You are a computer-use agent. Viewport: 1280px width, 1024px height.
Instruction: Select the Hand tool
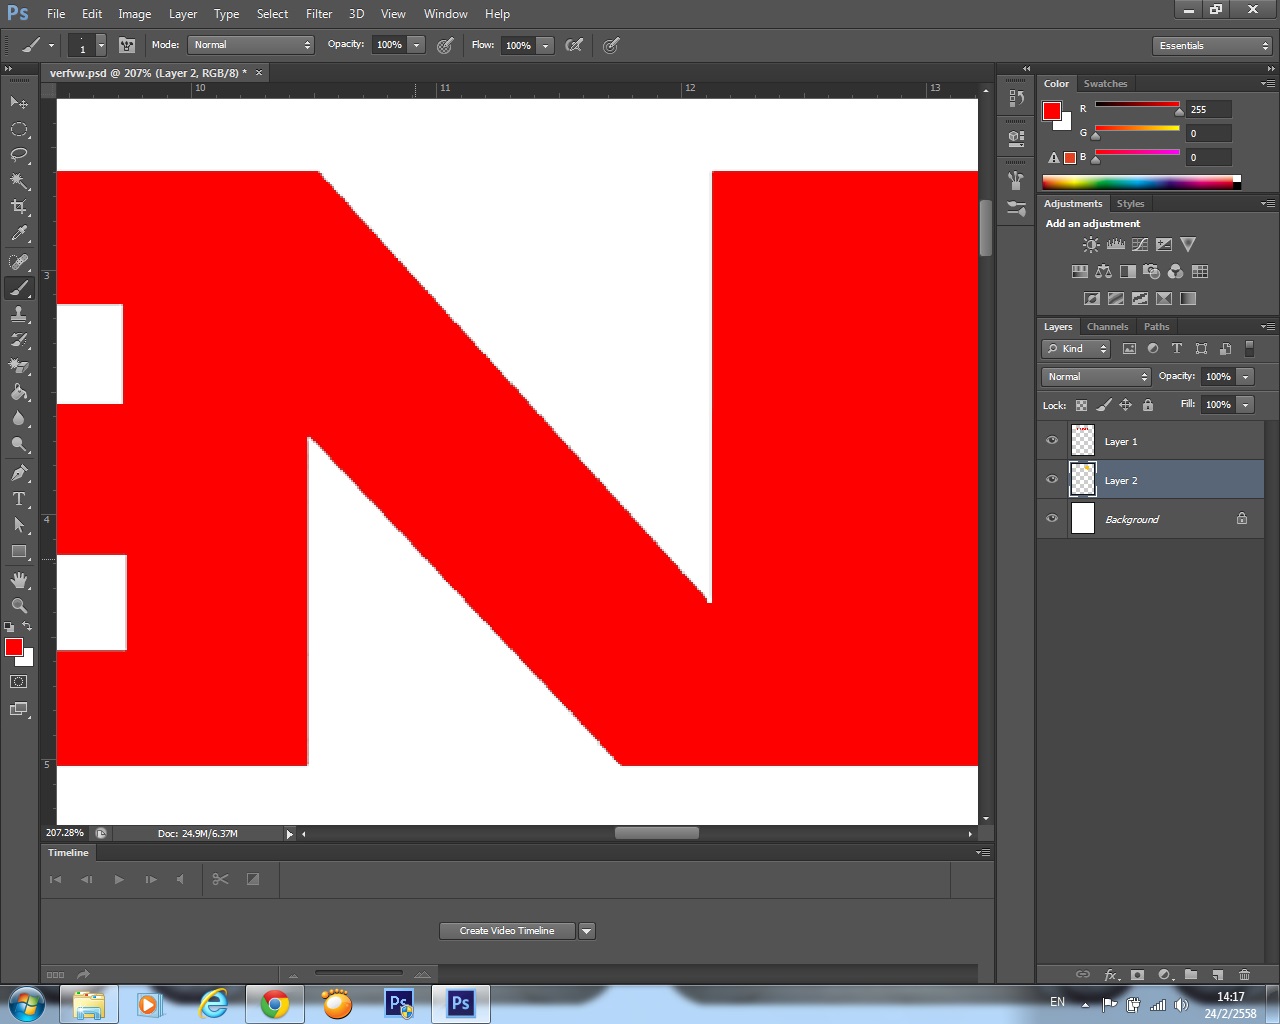[19, 580]
